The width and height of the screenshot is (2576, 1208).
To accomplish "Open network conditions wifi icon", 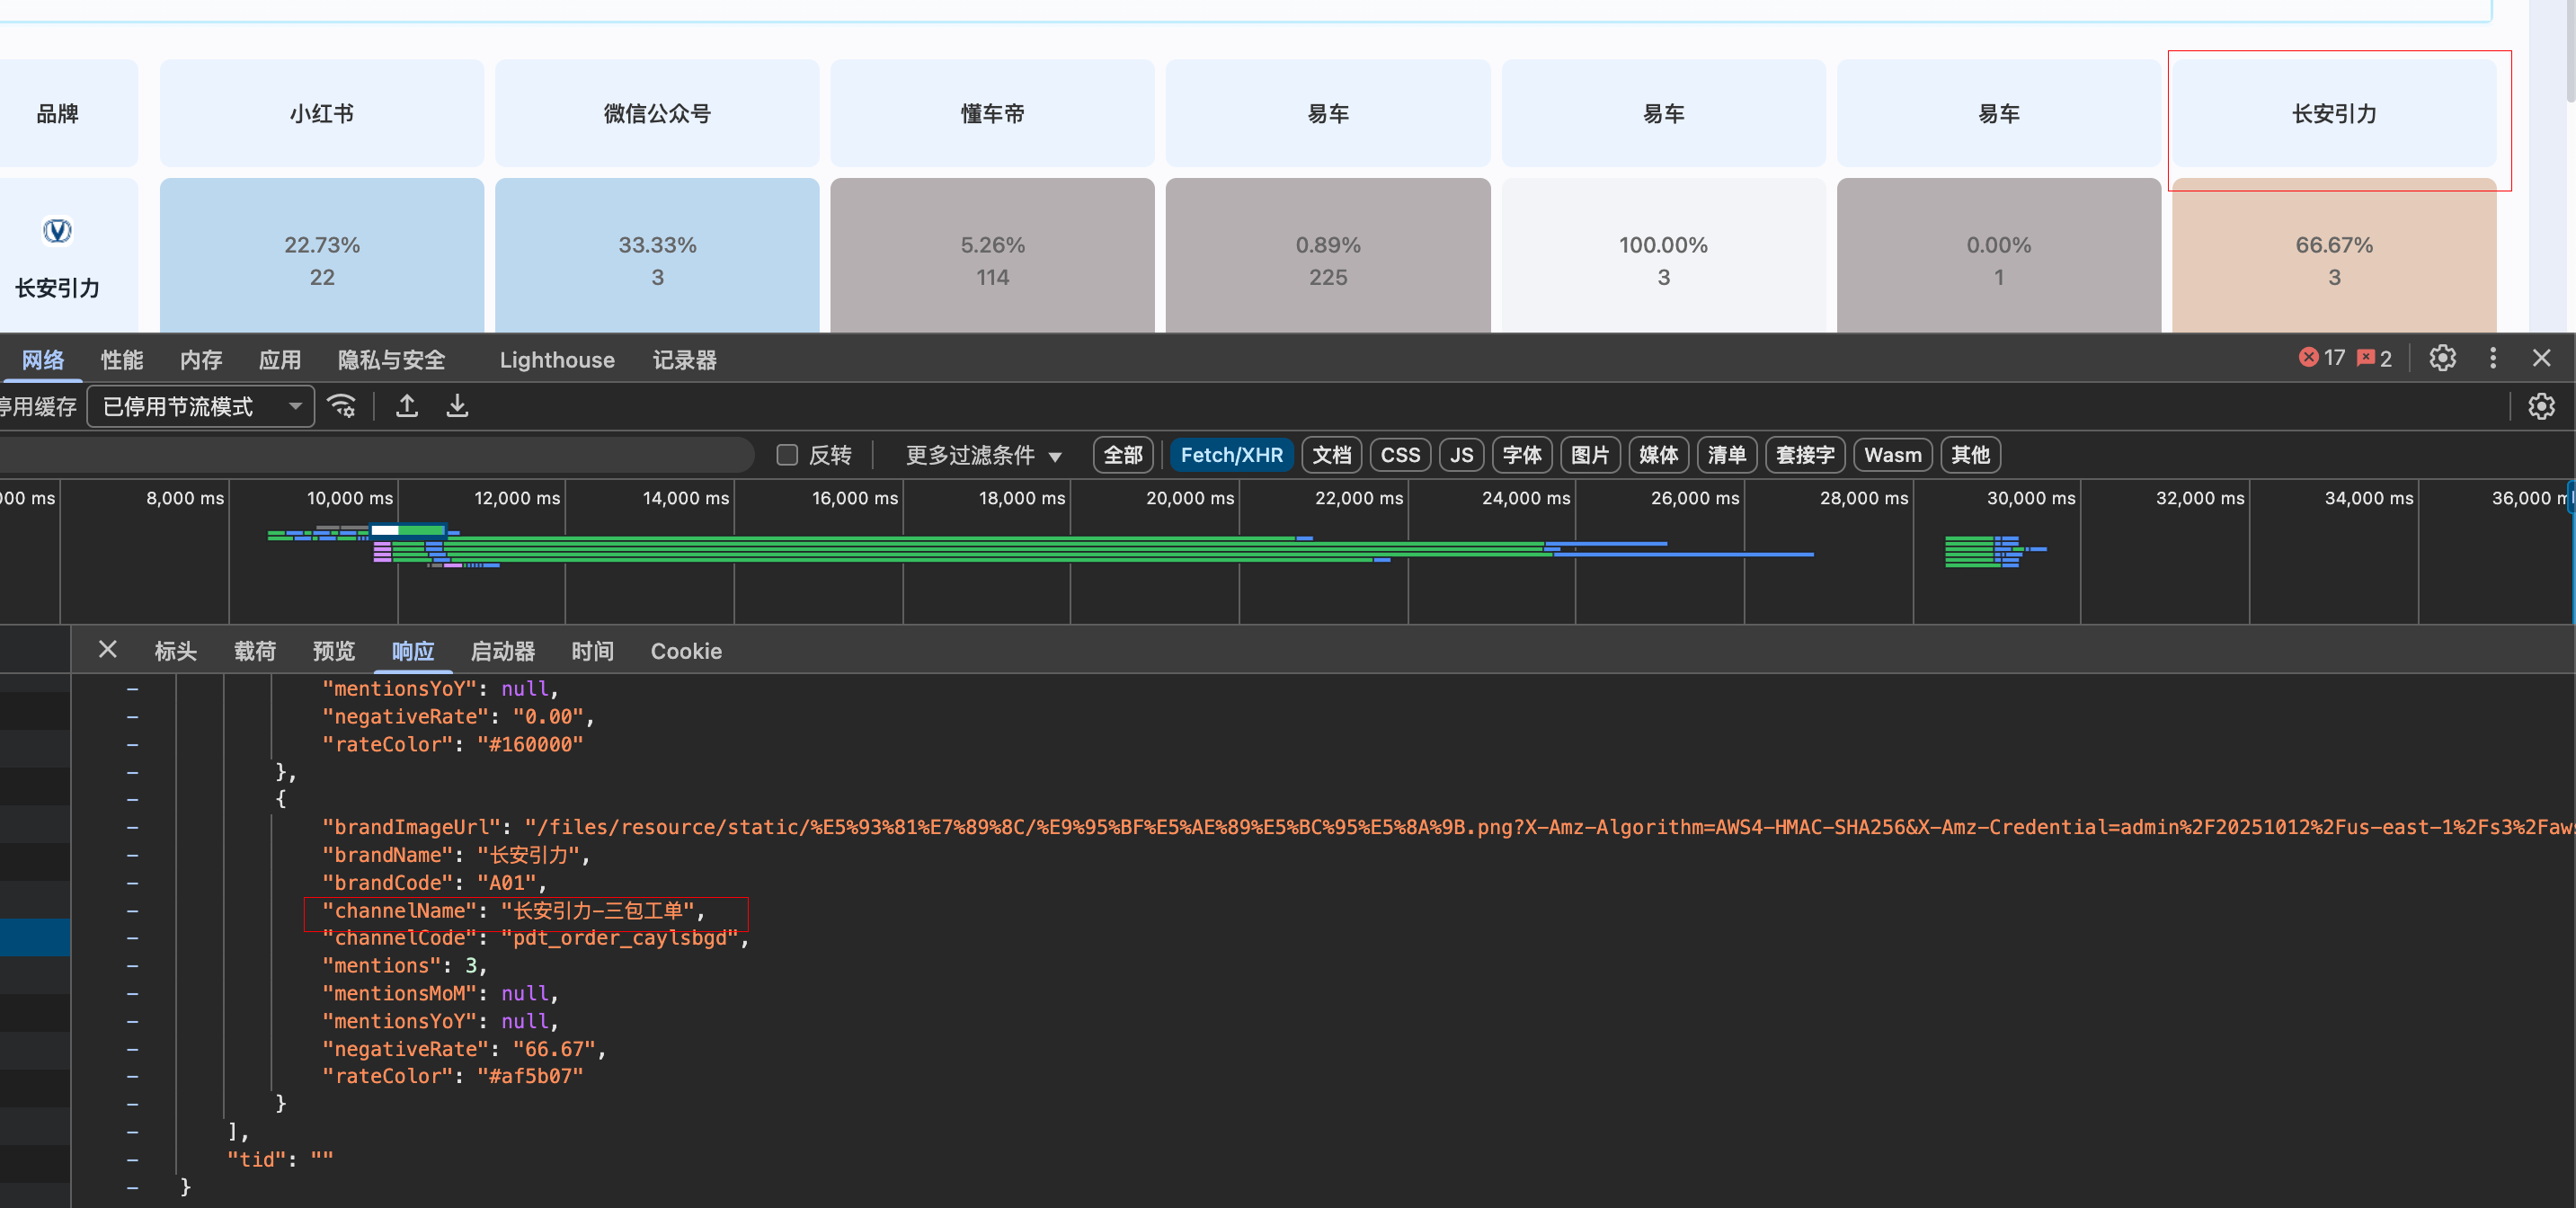I will [342, 406].
